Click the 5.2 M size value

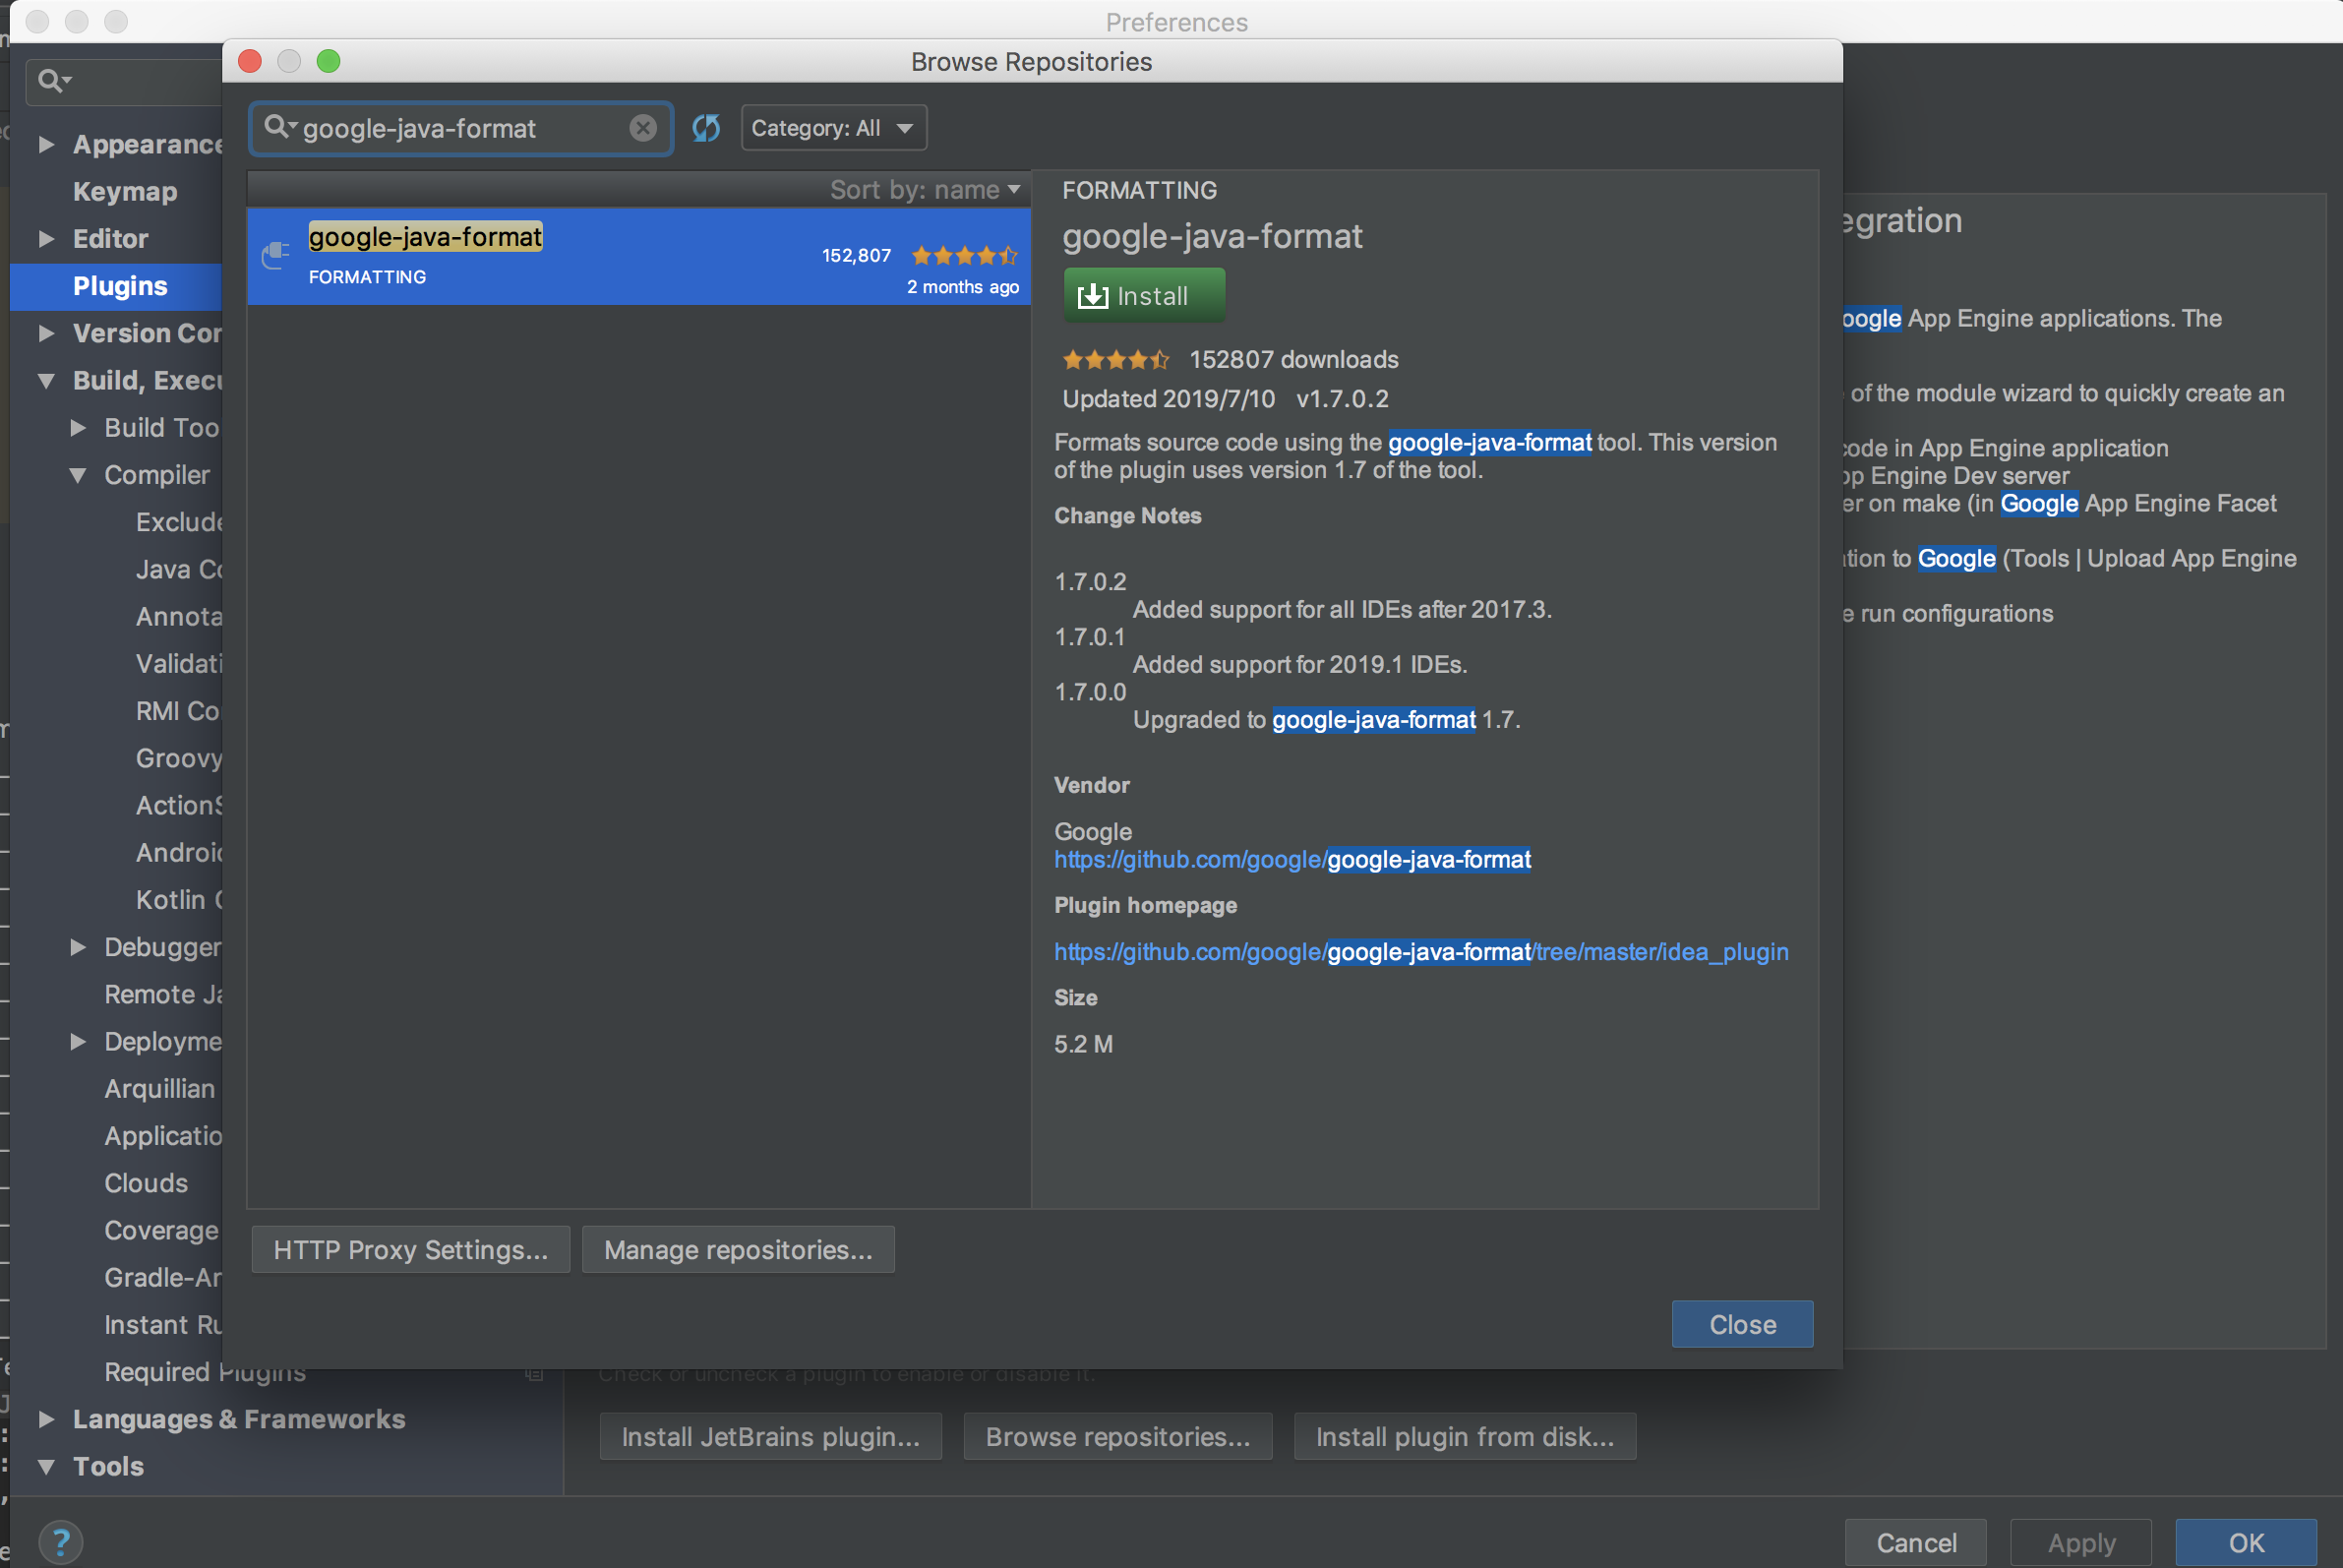coord(1083,1044)
